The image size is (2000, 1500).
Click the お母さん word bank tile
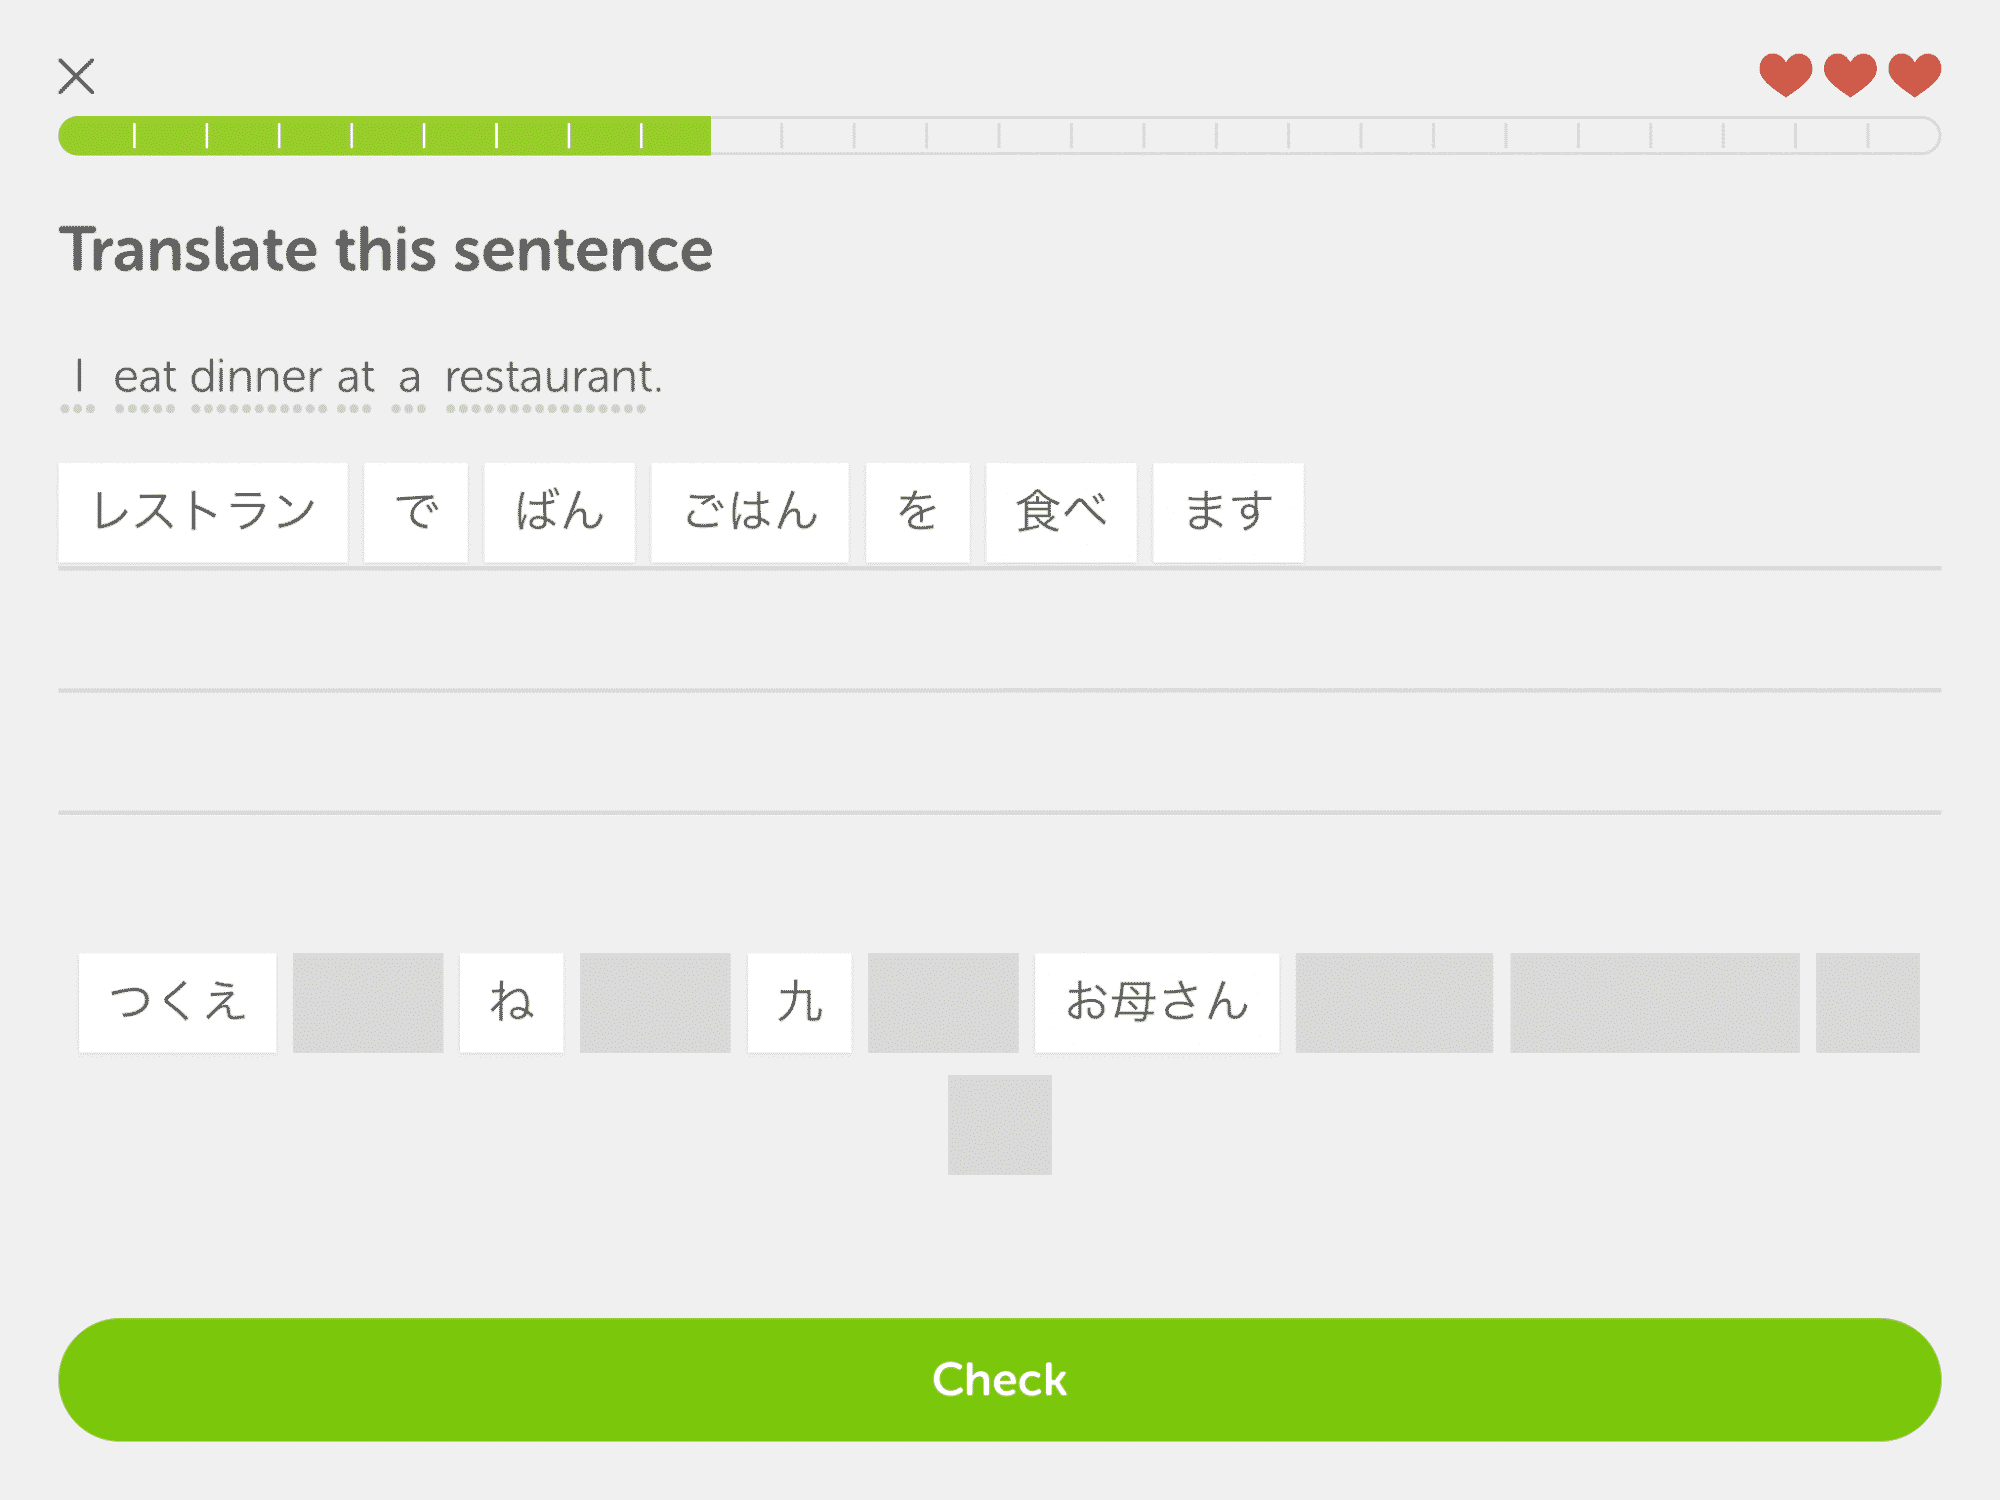coord(1157,1003)
